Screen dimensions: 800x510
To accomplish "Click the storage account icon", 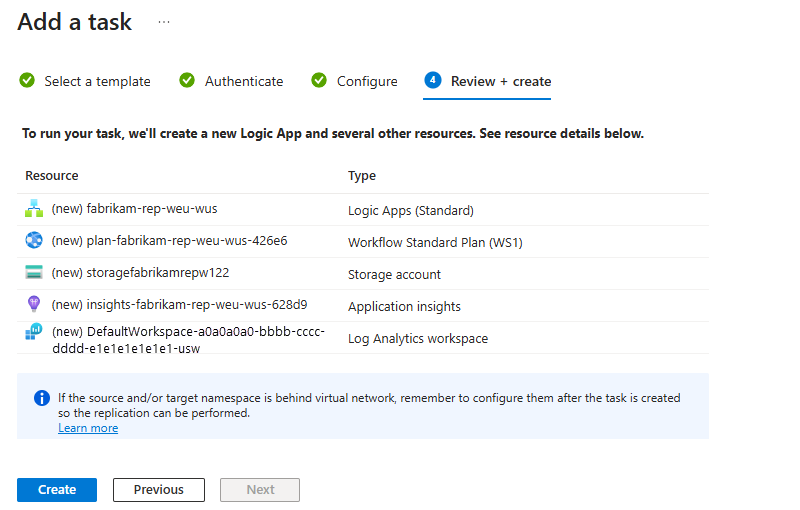I will pos(35,273).
